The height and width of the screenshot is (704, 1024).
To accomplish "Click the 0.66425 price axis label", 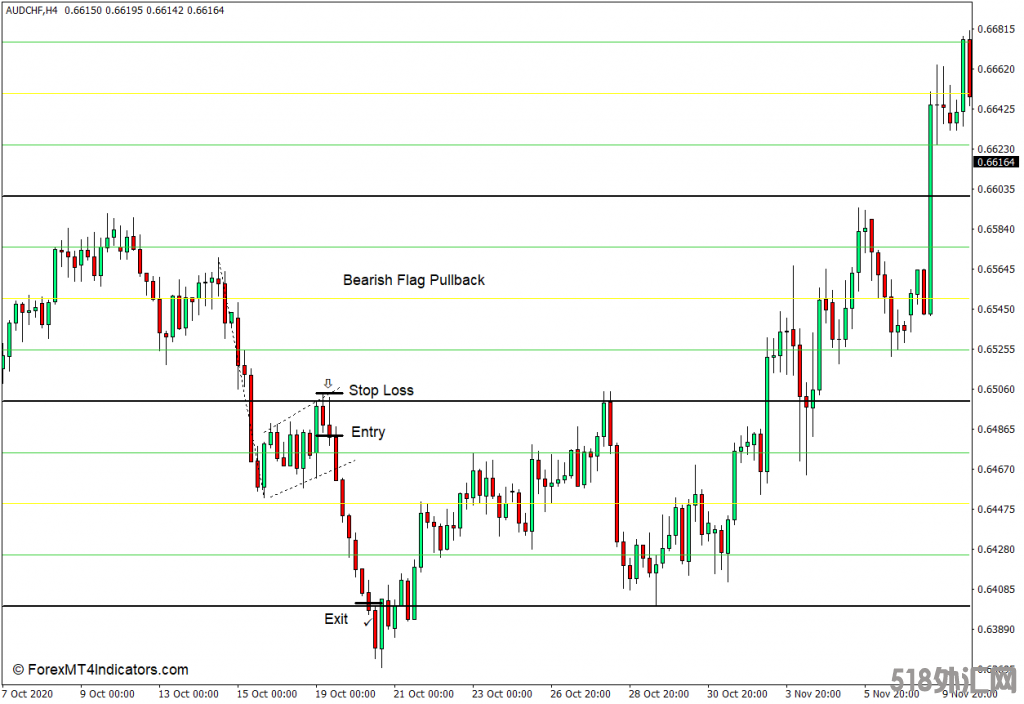I will [x=997, y=109].
